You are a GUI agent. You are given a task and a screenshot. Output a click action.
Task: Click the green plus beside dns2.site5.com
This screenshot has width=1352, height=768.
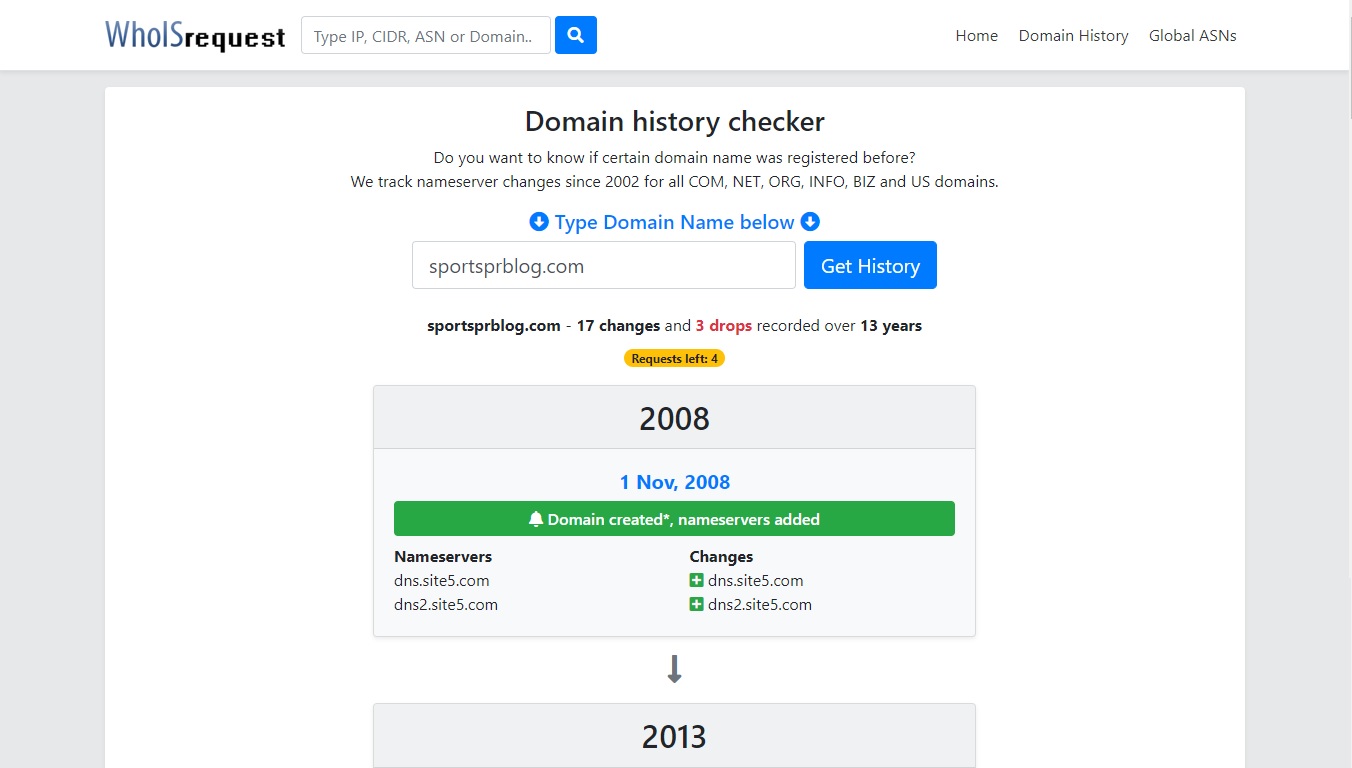697,604
